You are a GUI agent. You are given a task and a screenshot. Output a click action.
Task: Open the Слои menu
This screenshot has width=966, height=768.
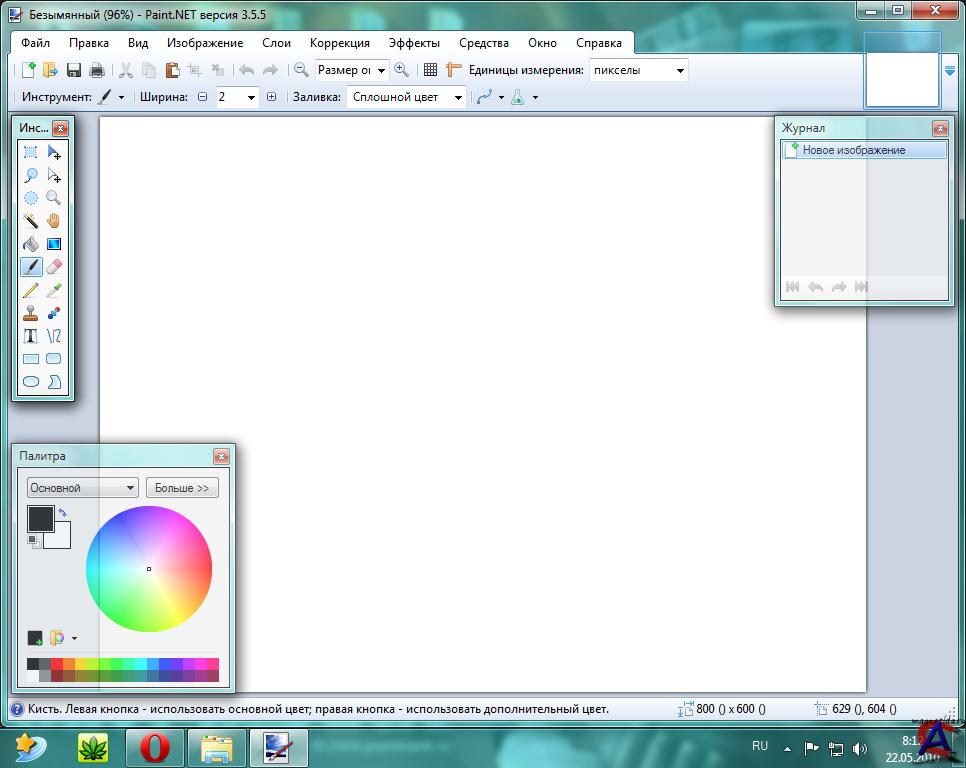[276, 43]
